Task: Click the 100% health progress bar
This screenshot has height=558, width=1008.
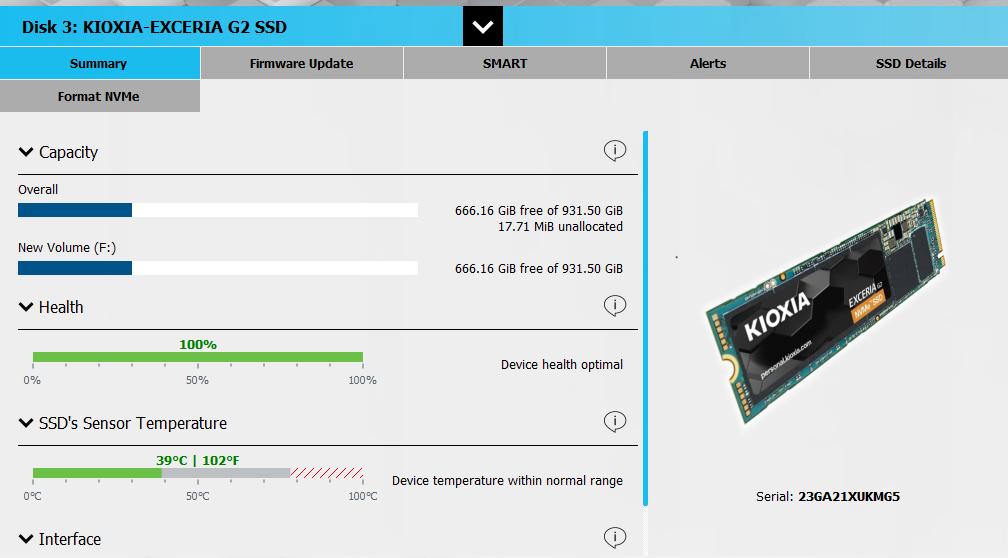Action: pos(198,357)
